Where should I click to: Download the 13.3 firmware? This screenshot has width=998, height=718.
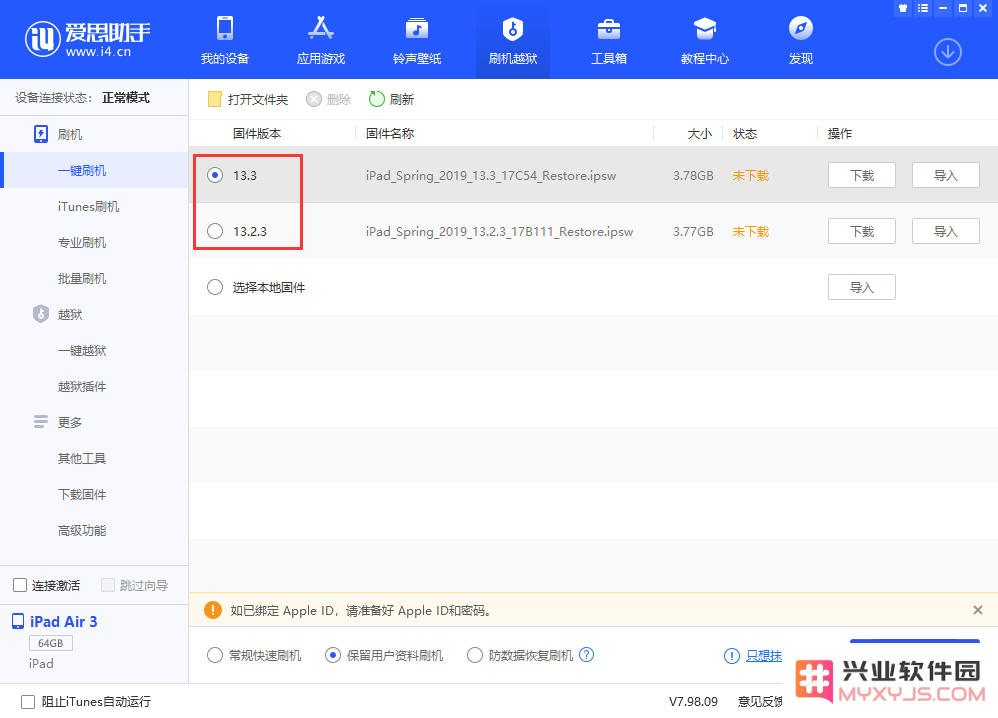pos(862,175)
